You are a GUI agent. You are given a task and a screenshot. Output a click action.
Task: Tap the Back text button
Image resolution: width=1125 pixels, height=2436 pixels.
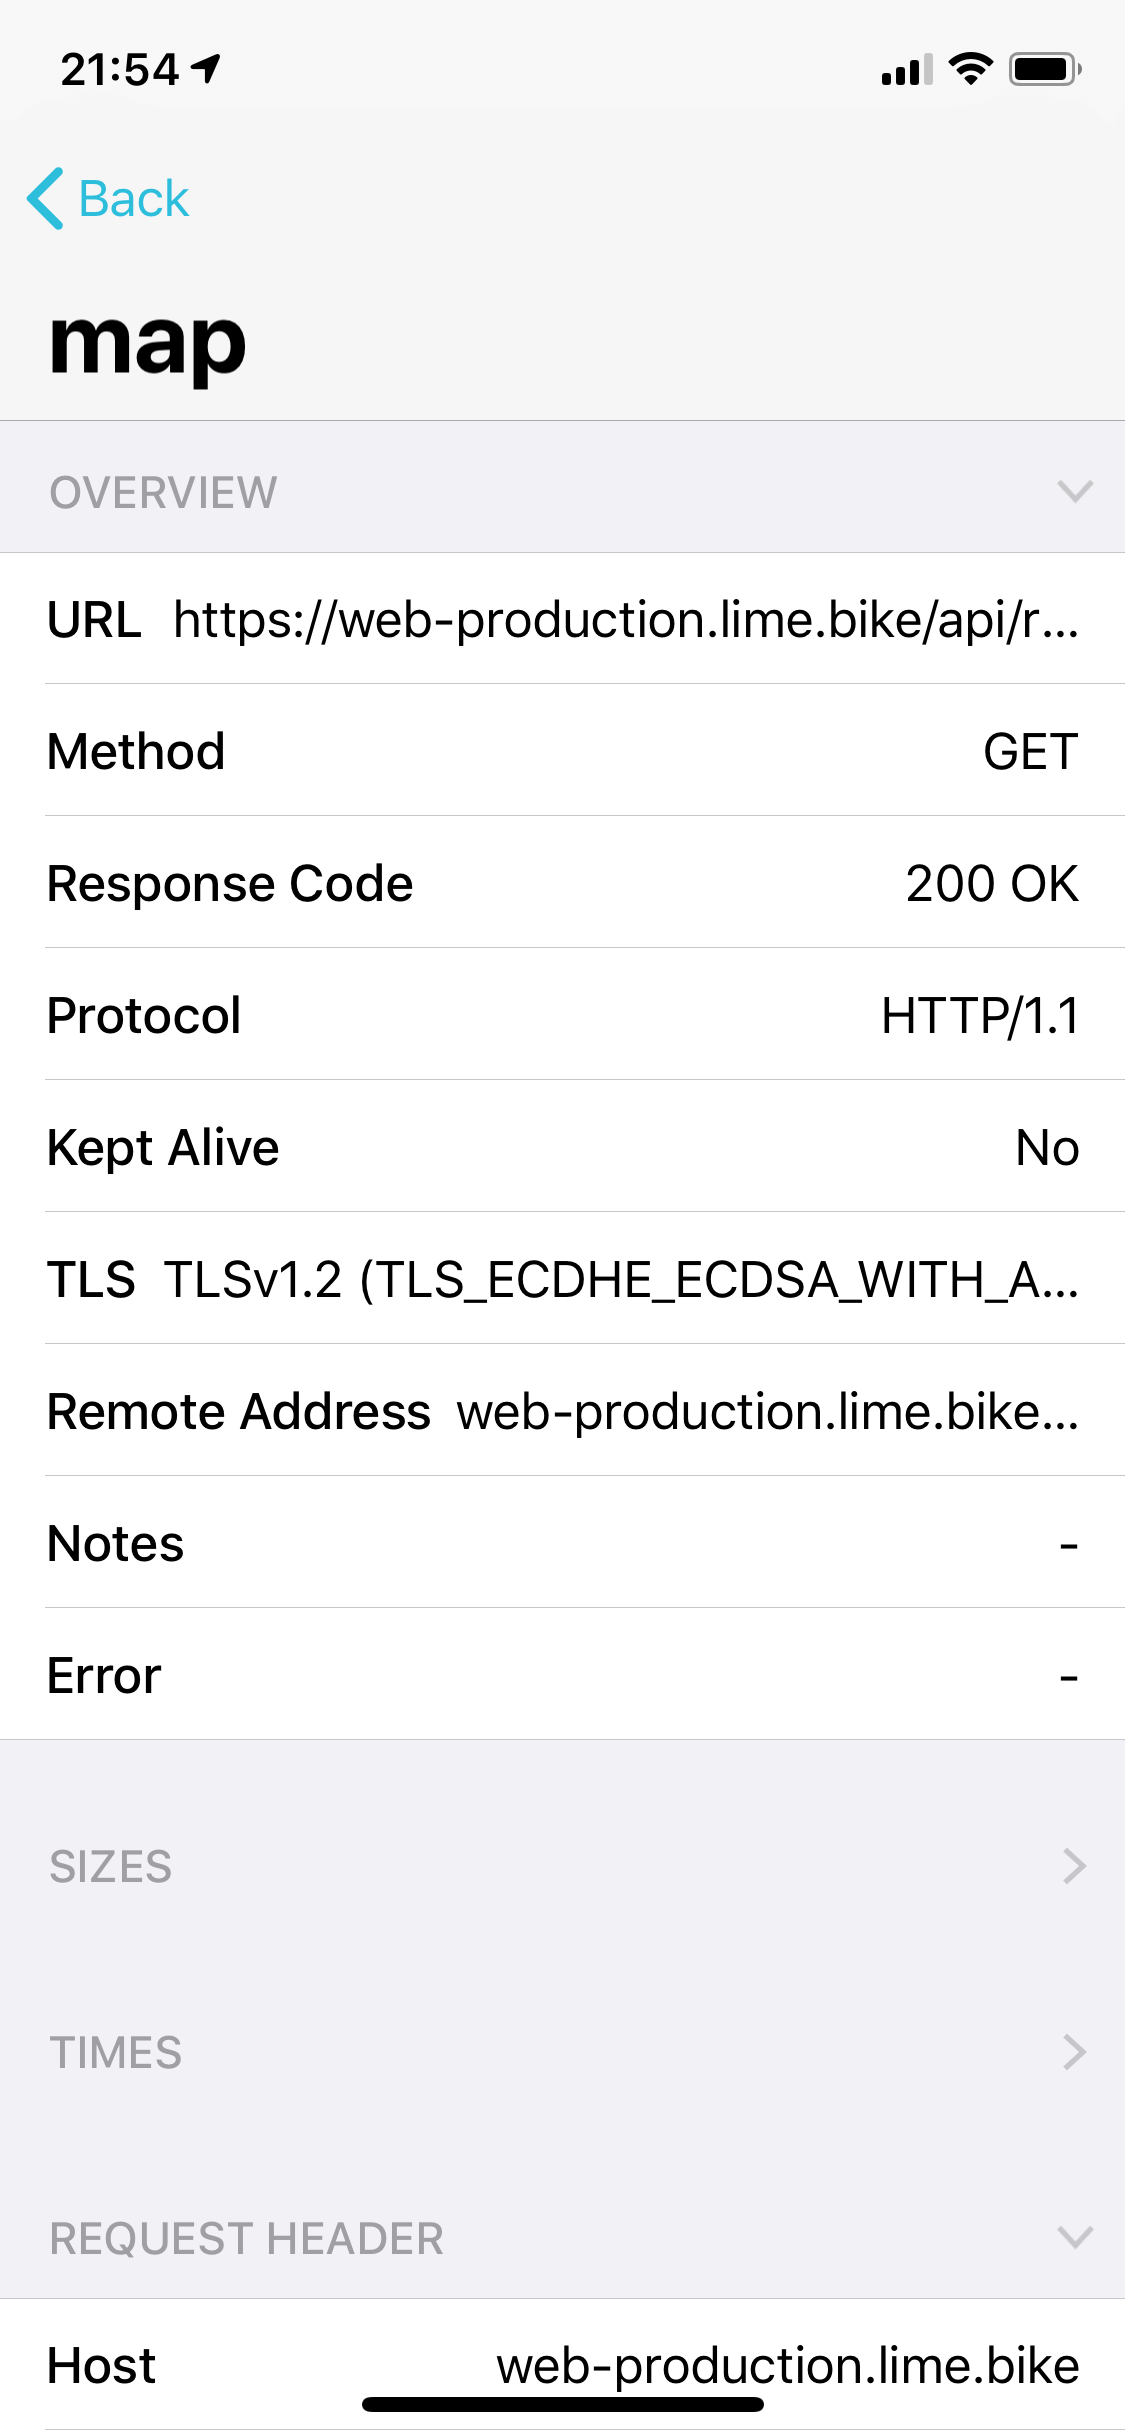coord(133,198)
